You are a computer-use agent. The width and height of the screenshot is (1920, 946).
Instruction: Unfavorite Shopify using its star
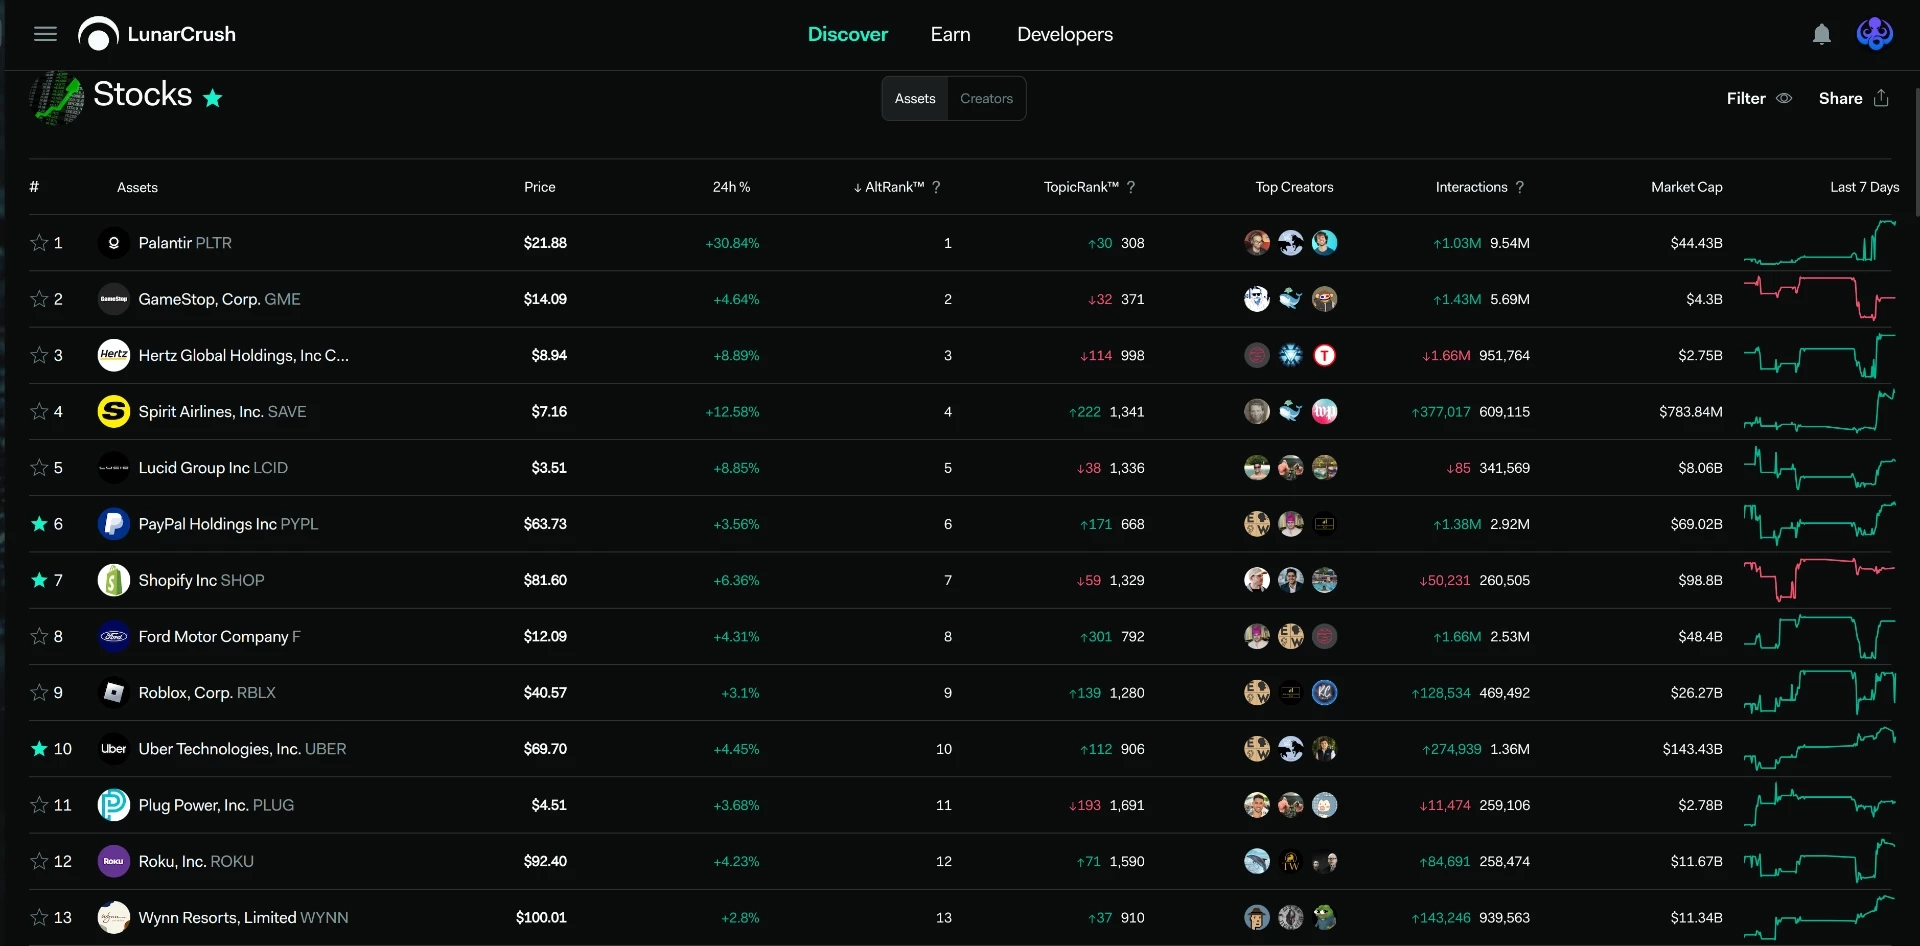pos(39,580)
